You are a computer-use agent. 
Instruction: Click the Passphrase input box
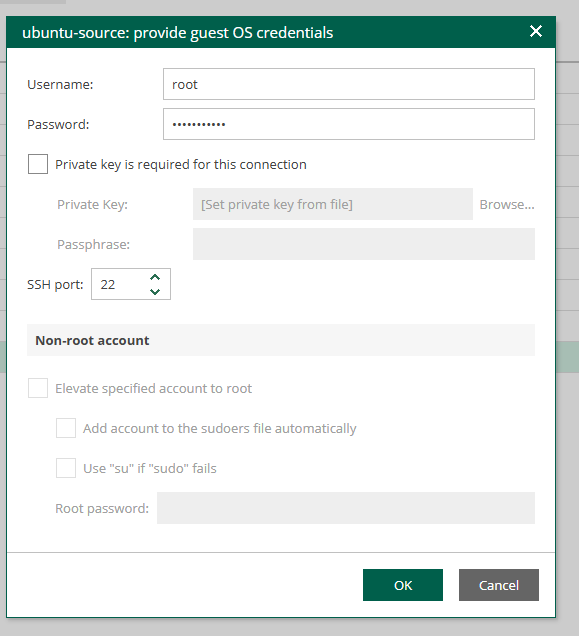click(x=364, y=244)
